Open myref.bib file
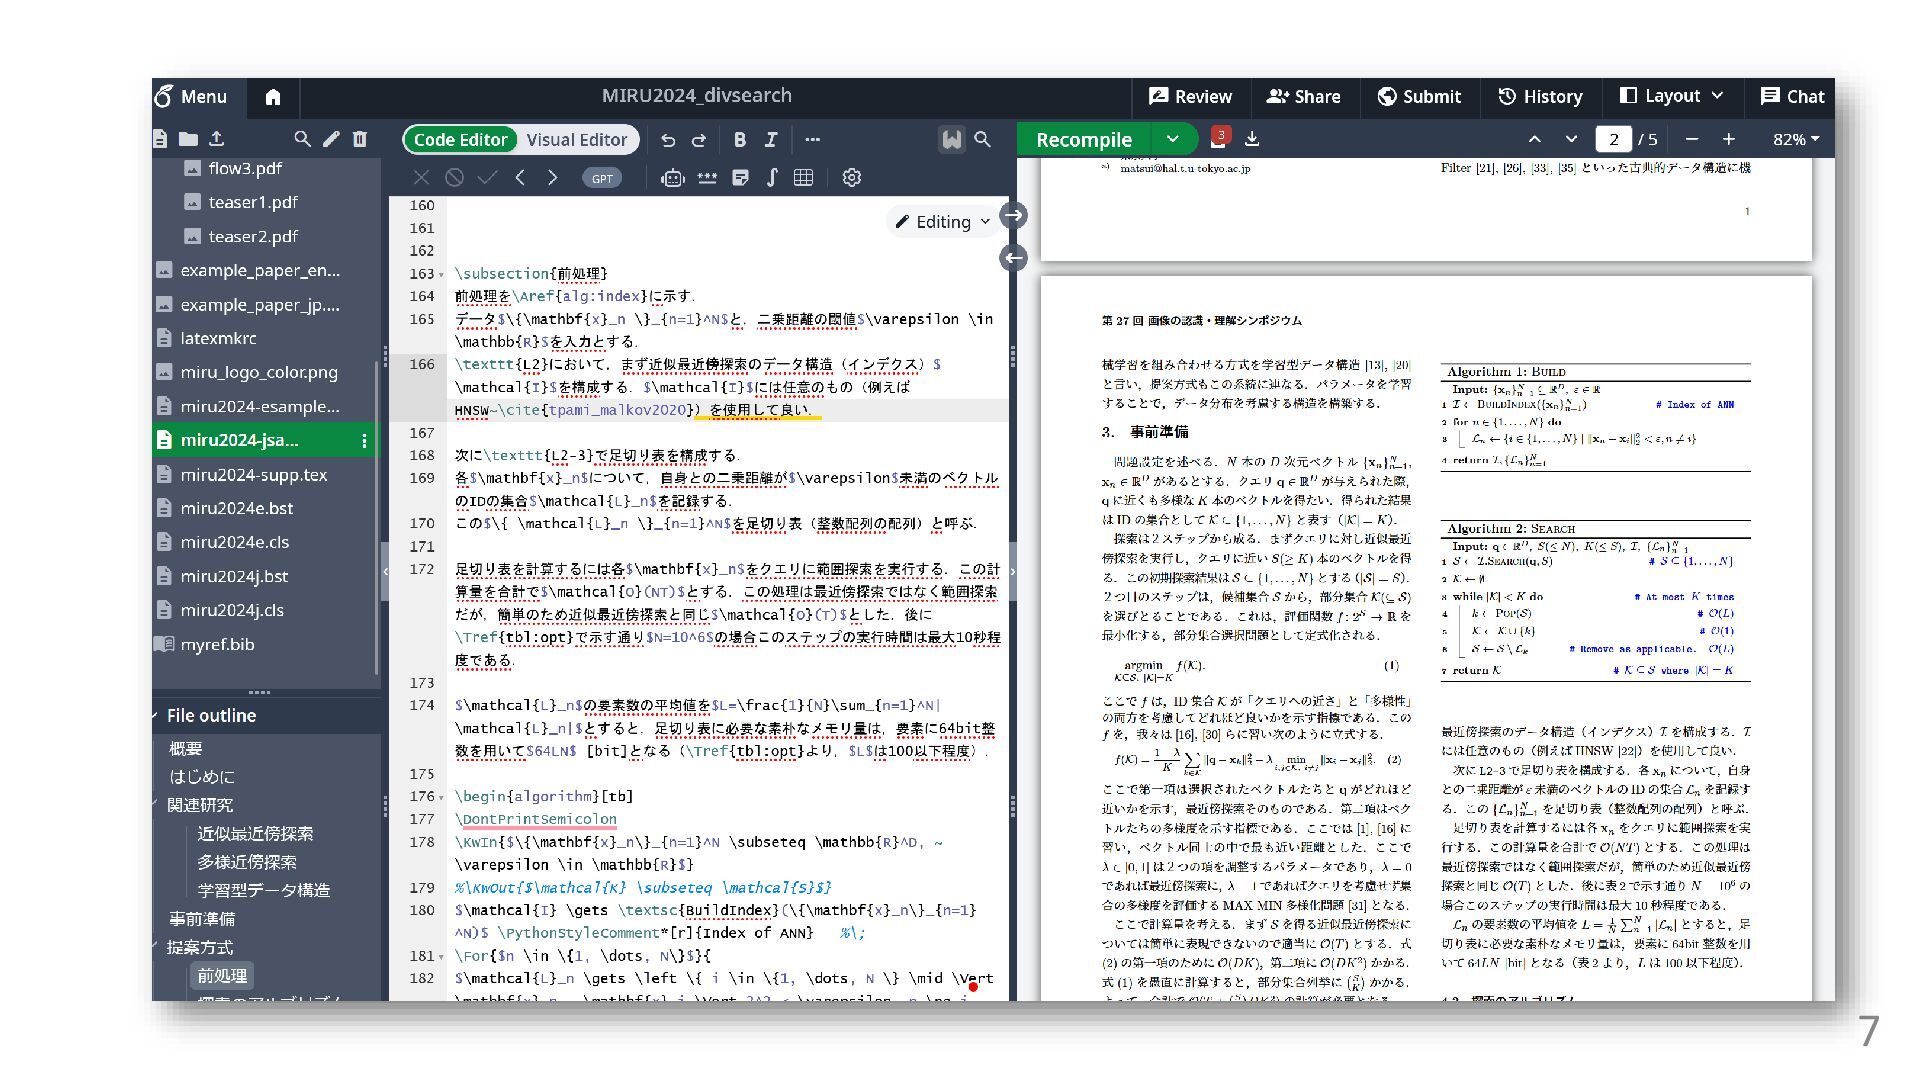This screenshot has height=1080, width=1920. click(x=217, y=644)
